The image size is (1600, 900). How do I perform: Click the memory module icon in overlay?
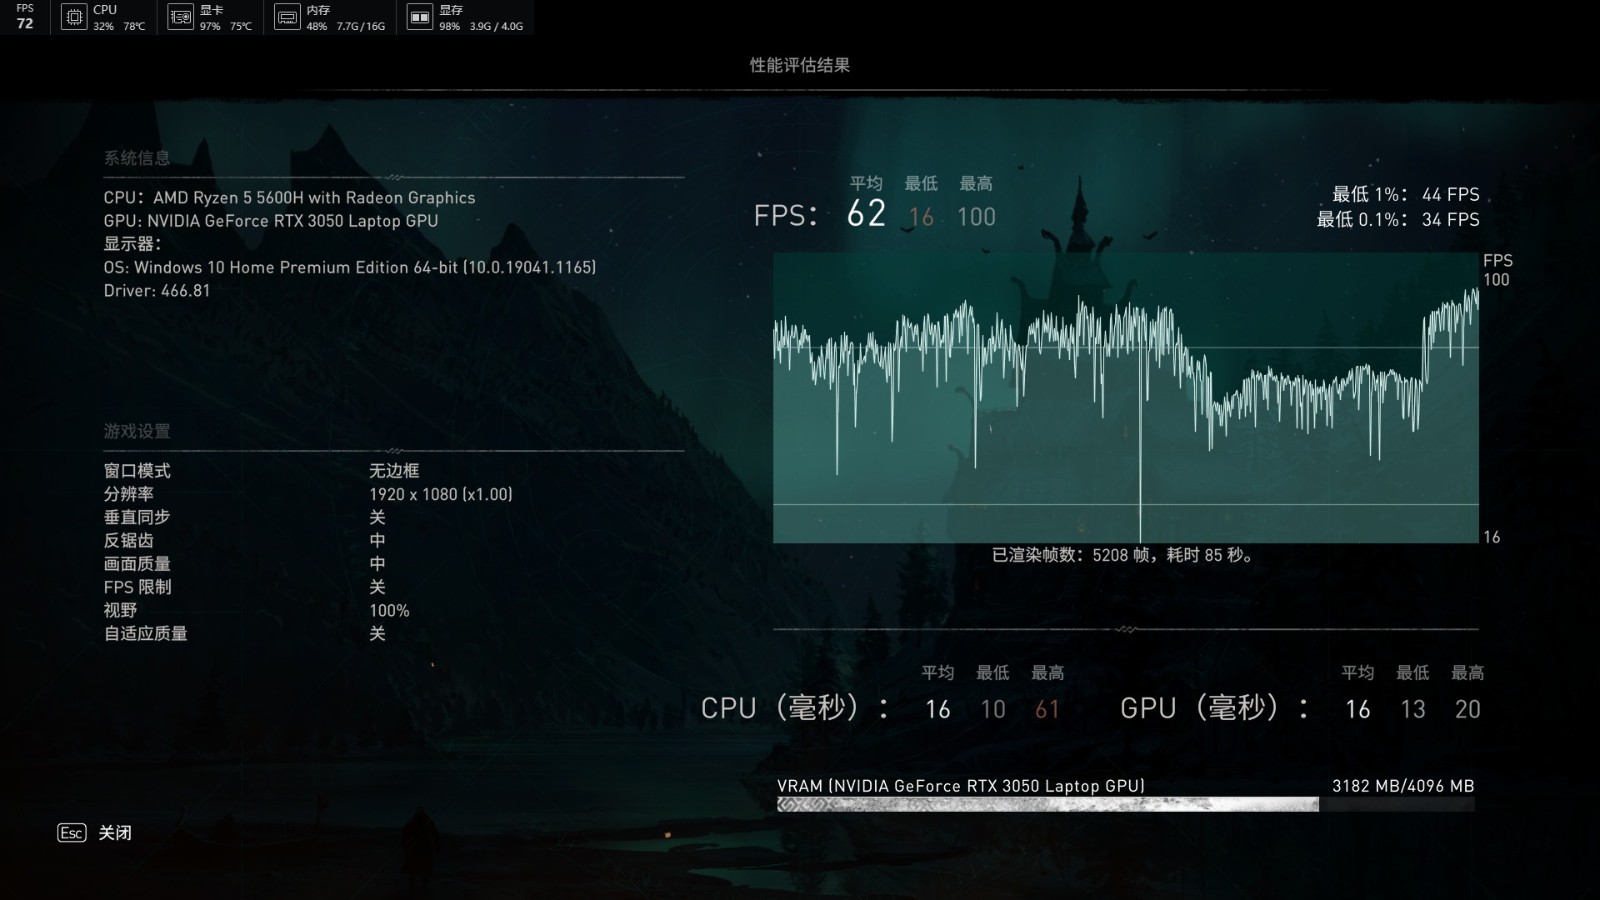tap(287, 17)
